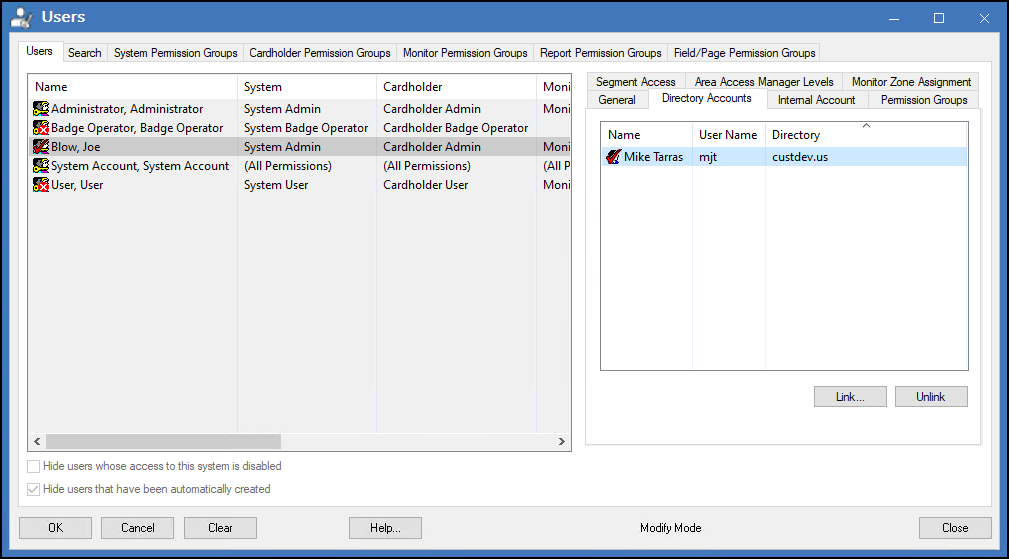Select the 'System Account, System Account' user
The image size is (1009, 559).
point(140,166)
